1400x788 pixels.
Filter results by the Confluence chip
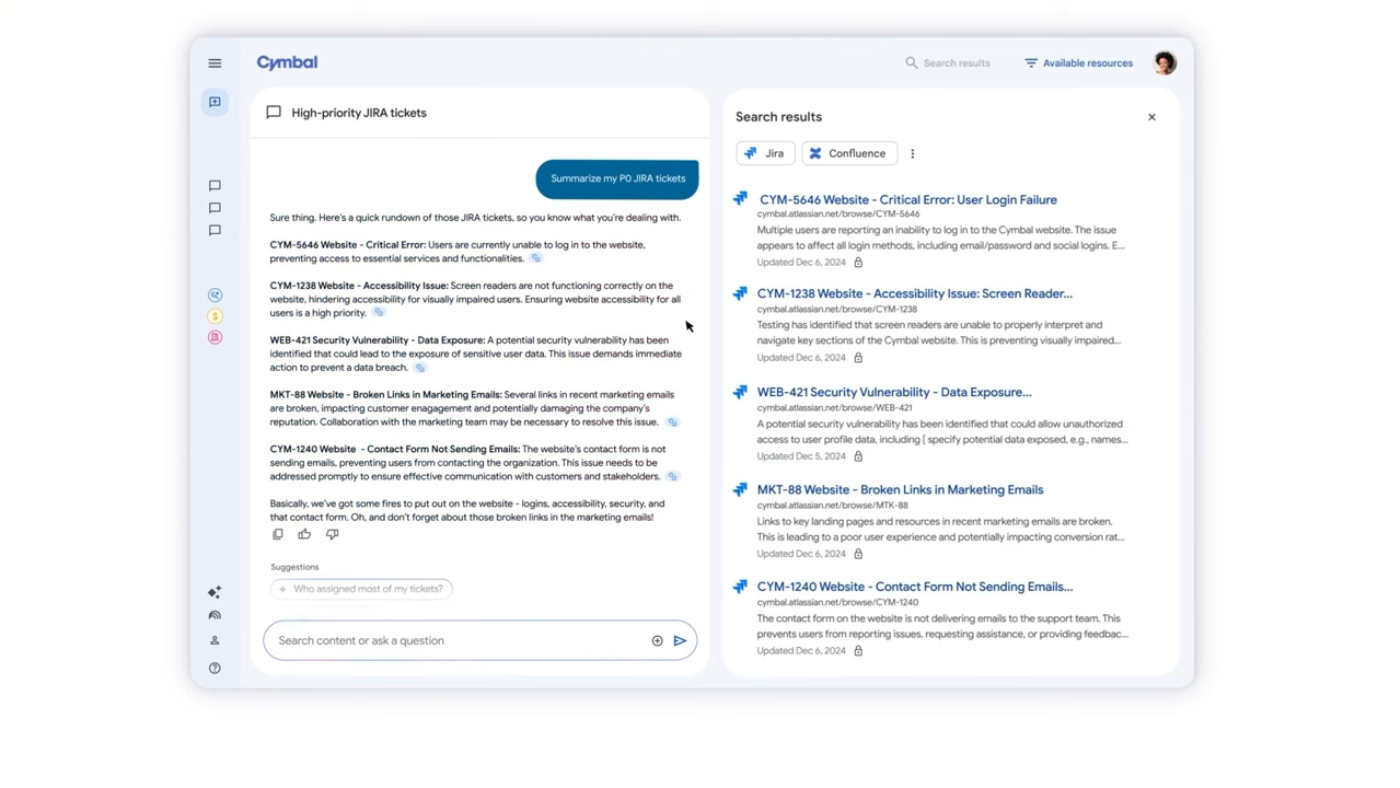click(x=849, y=153)
